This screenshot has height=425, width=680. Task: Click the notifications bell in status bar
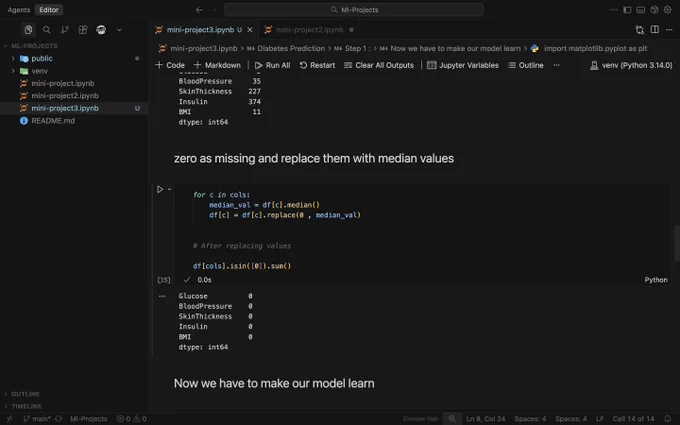point(667,418)
